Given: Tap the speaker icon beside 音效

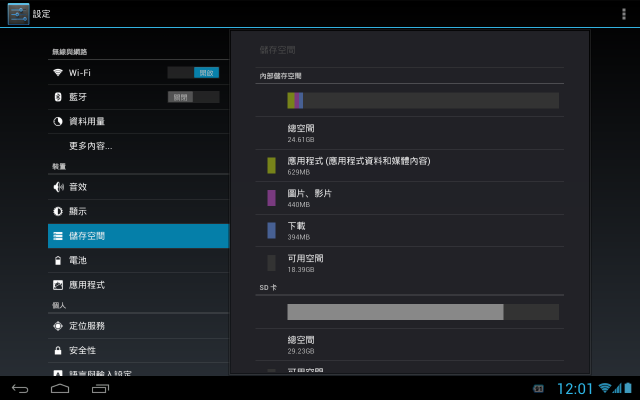Looking at the screenshot, I should coord(58,187).
